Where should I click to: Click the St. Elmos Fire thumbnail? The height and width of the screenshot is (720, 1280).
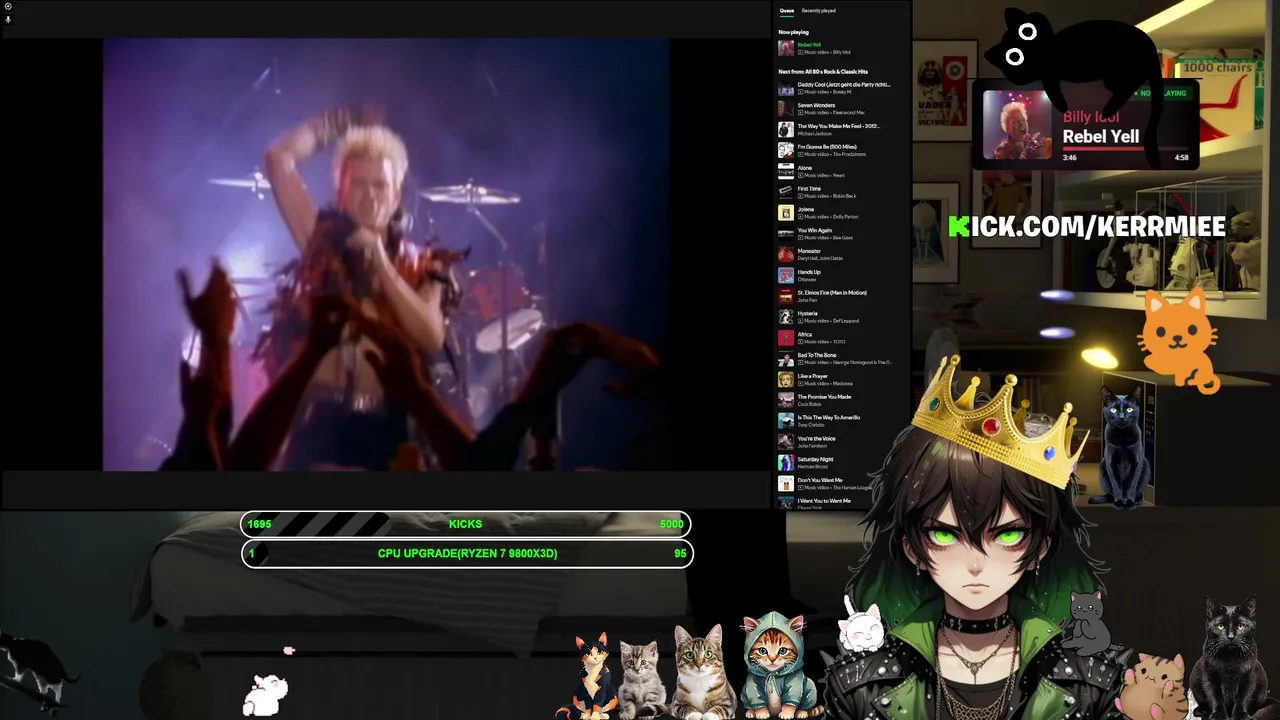click(x=786, y=296)
